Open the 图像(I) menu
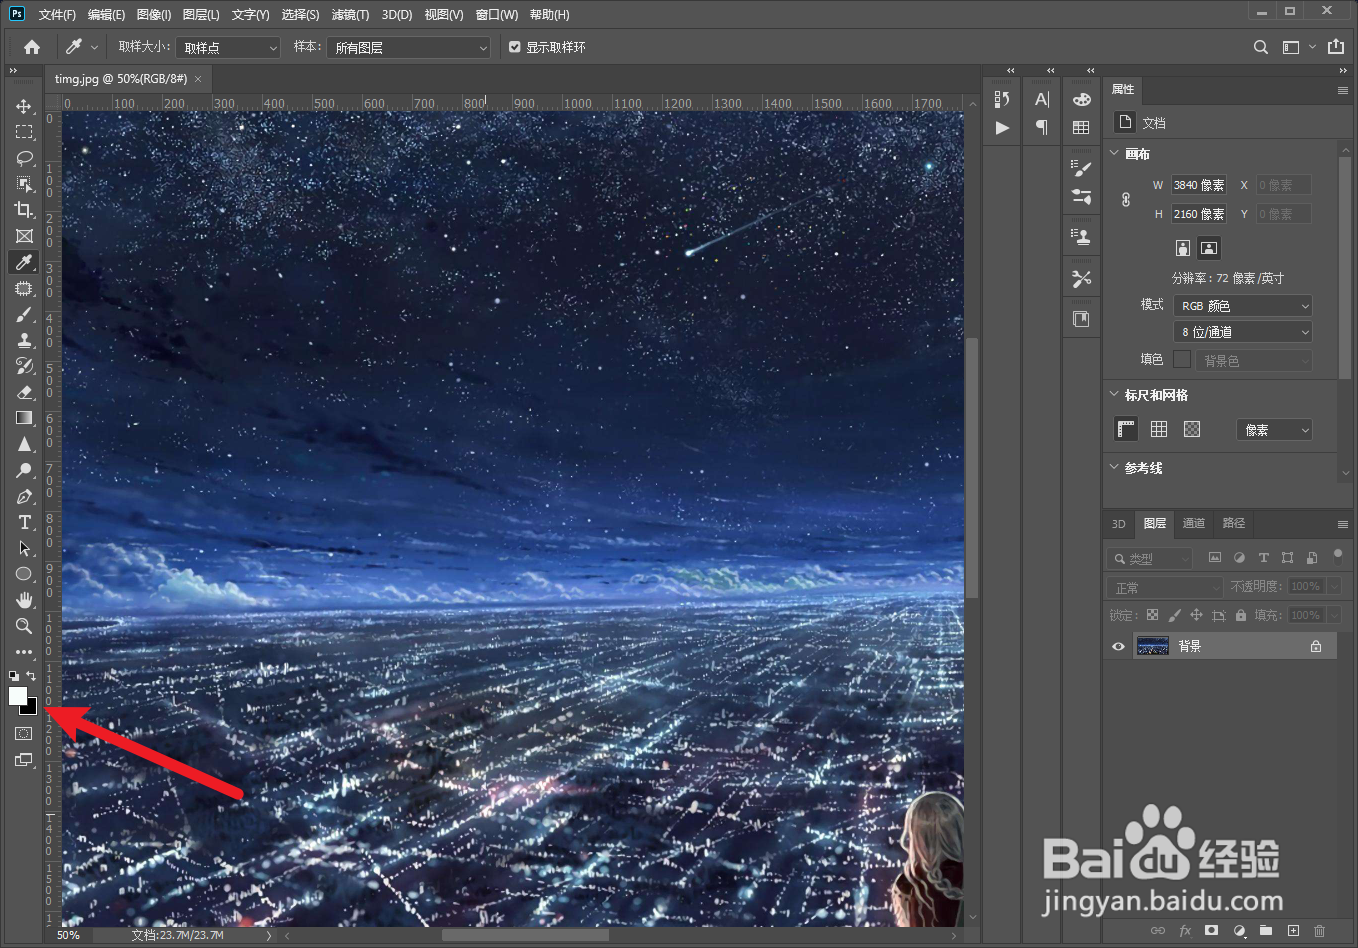This screenshot has width=1358, height=948. point(154,15)
